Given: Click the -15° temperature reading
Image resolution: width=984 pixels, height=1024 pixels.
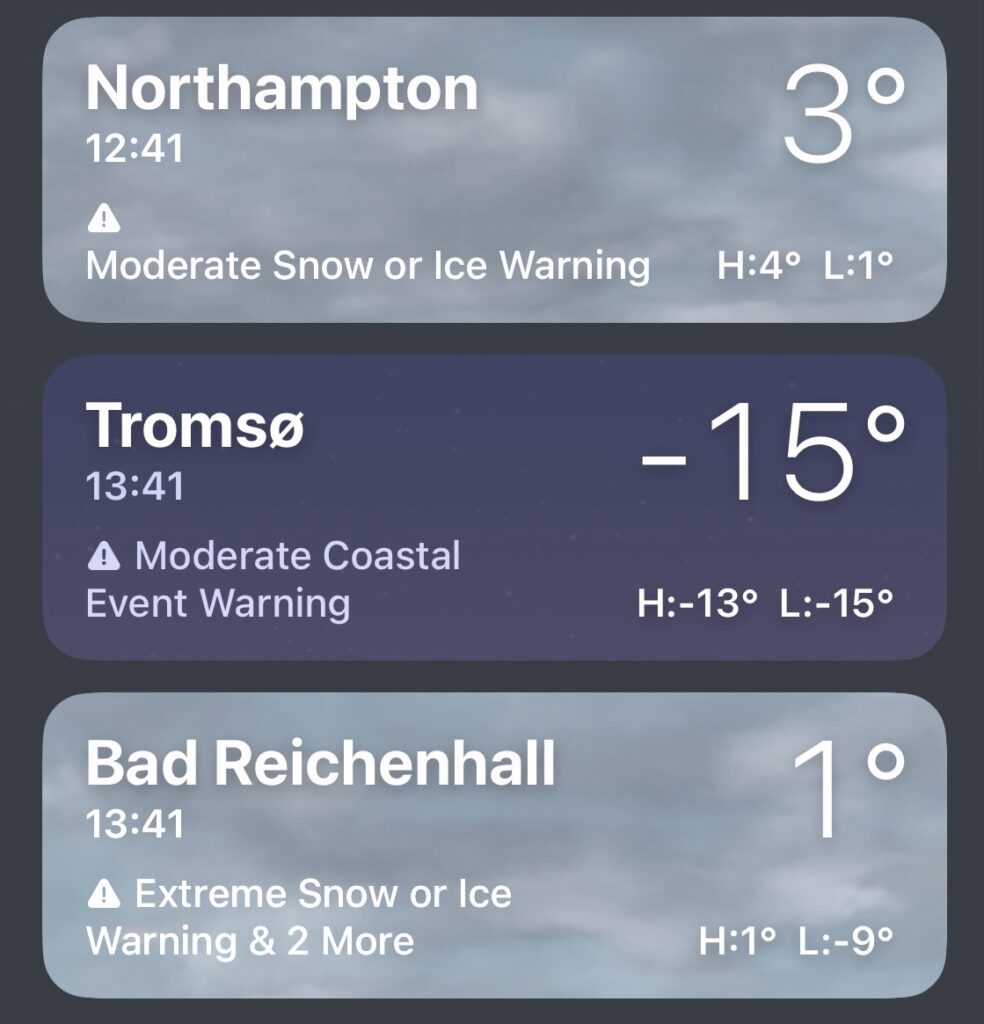Looking at the screenshot, I should [x=770, y=456].
